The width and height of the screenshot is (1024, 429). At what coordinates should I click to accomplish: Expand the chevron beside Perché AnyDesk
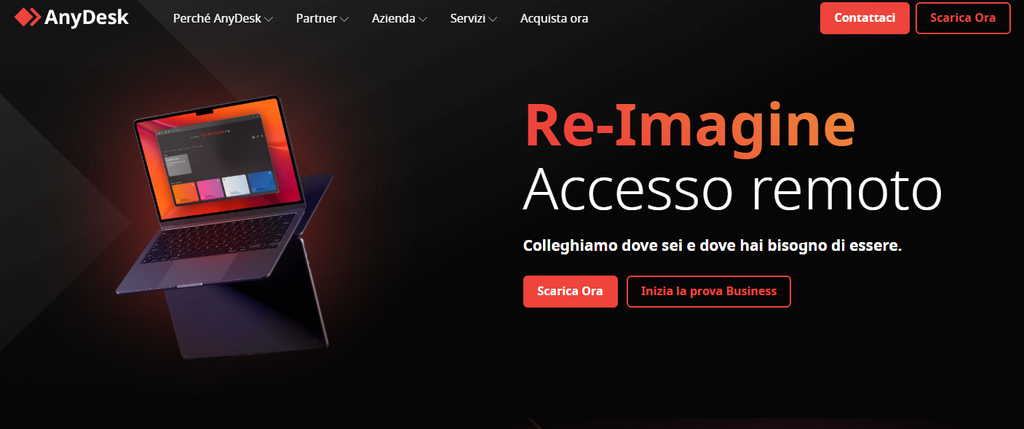268,20
